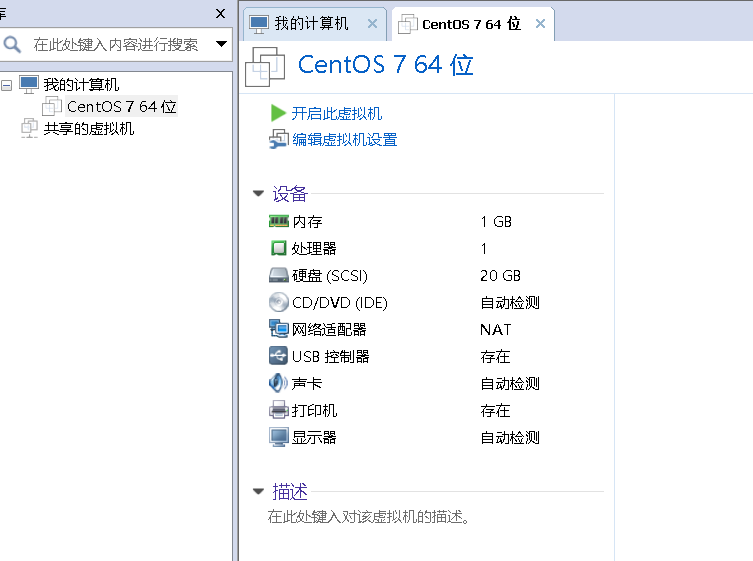Click the 显示器 display monitor icon

[x=279, y=438]
